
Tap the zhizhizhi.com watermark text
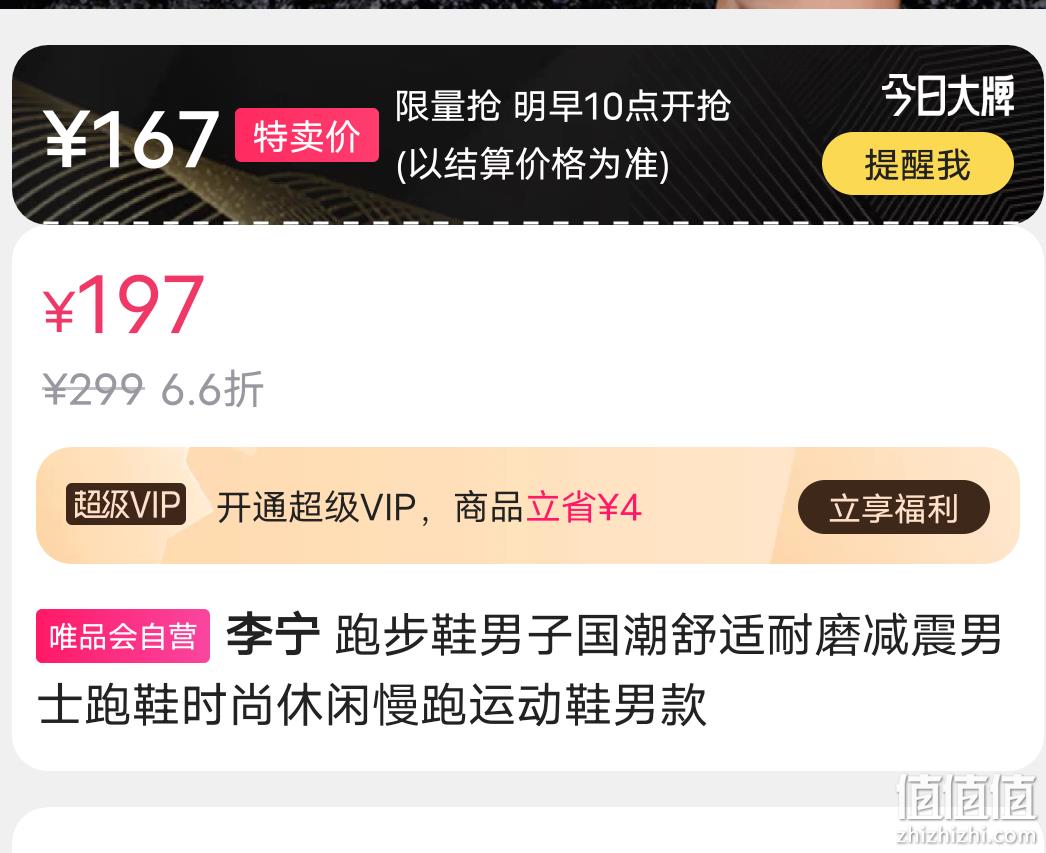967,834
